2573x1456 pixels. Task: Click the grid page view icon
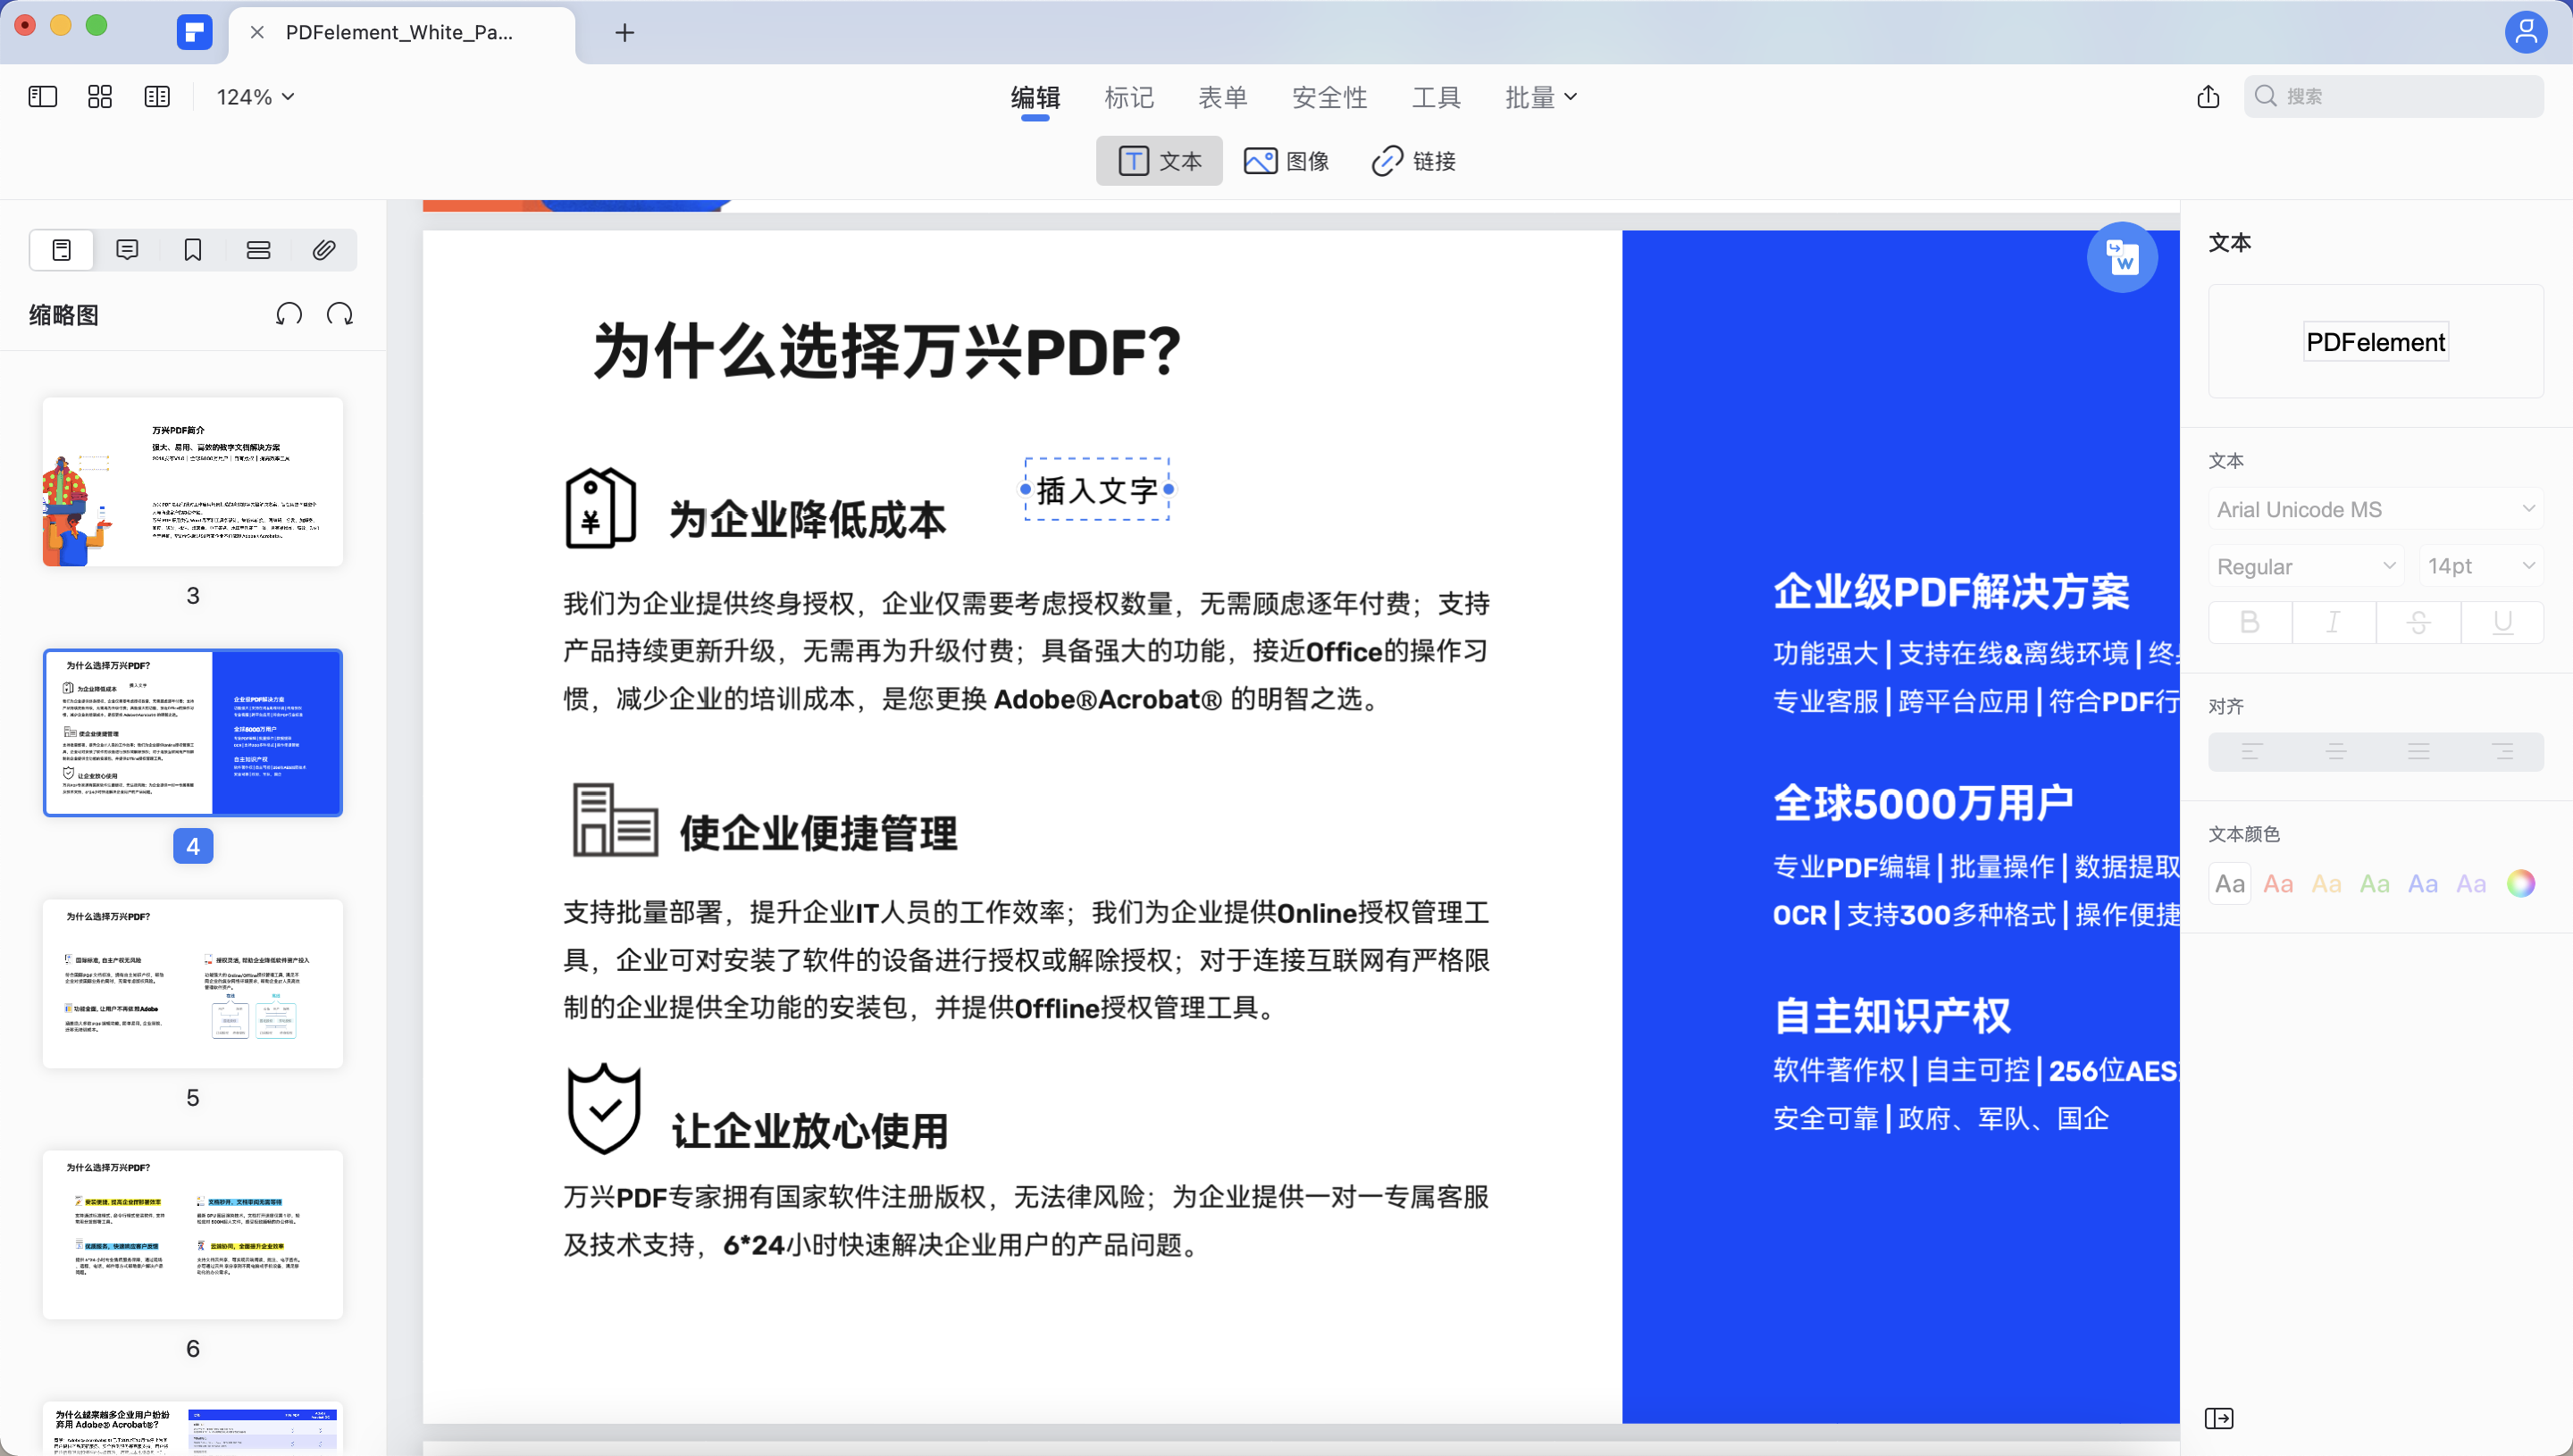[x=99, y=96]
